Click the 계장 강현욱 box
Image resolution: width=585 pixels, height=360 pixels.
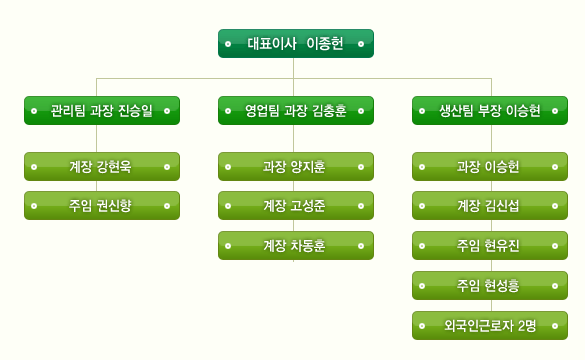[x=102, y=166]
